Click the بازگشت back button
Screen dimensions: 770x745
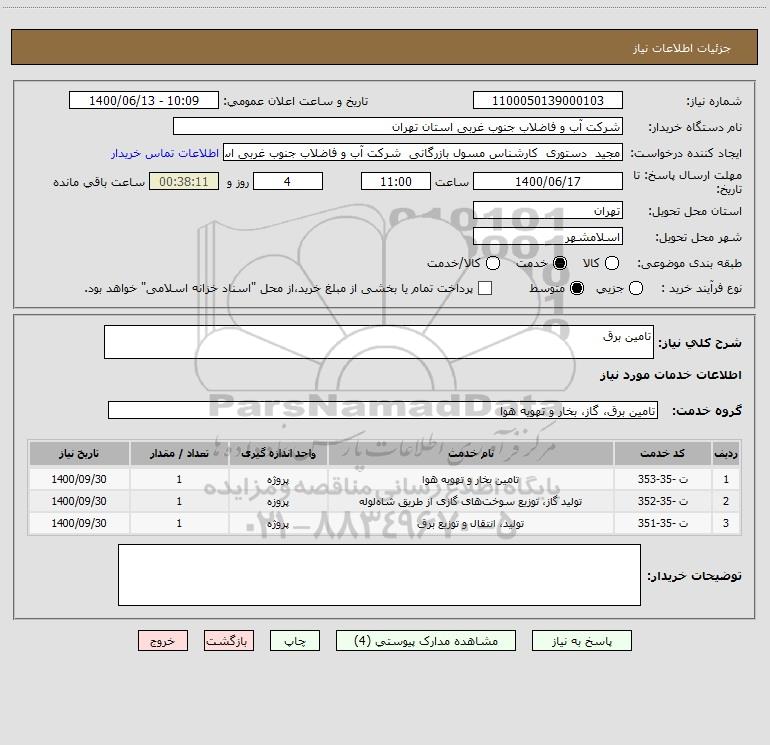coord(229,641)
